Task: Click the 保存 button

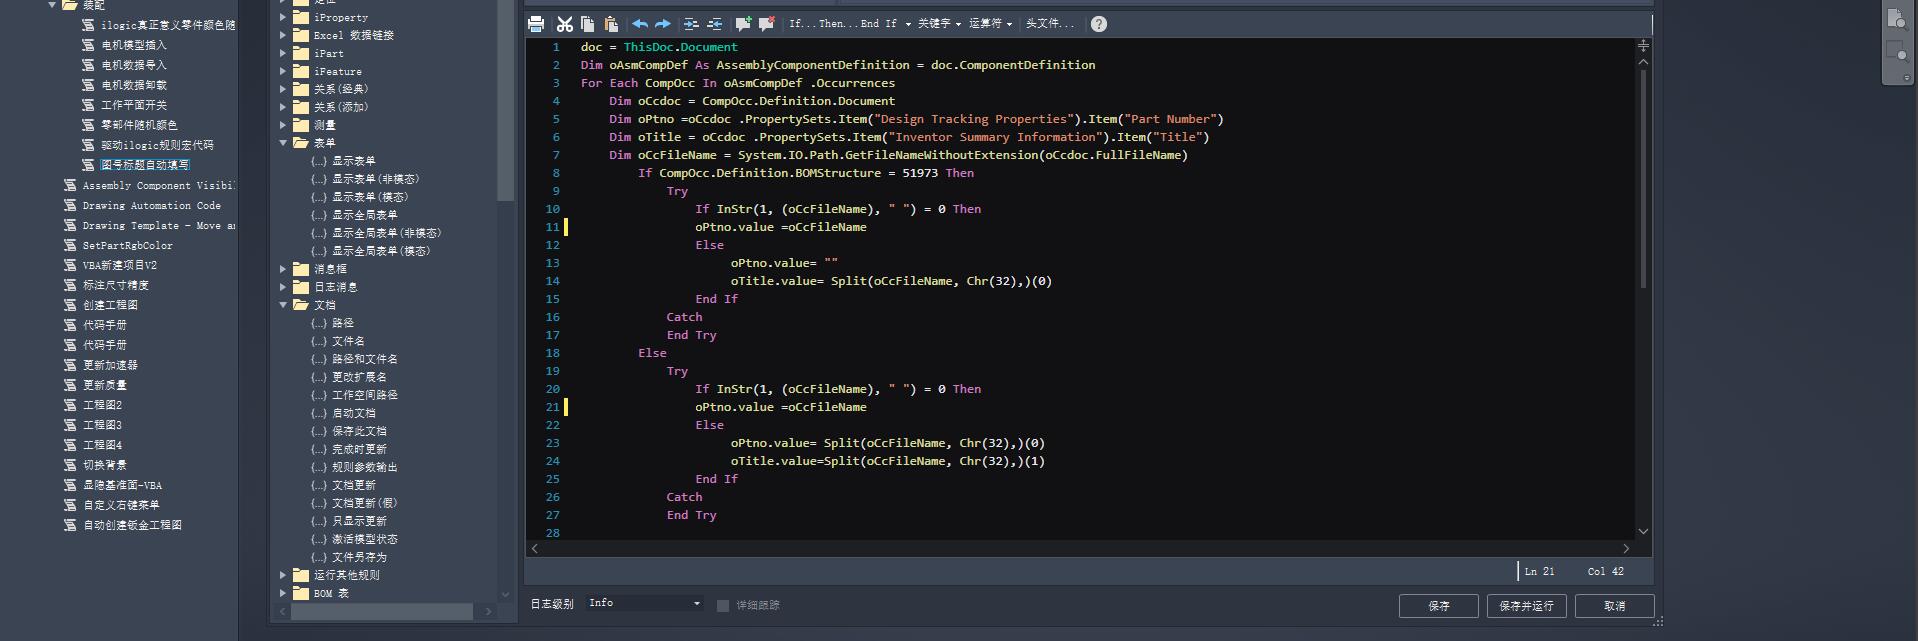Action: click(1439, 606)
